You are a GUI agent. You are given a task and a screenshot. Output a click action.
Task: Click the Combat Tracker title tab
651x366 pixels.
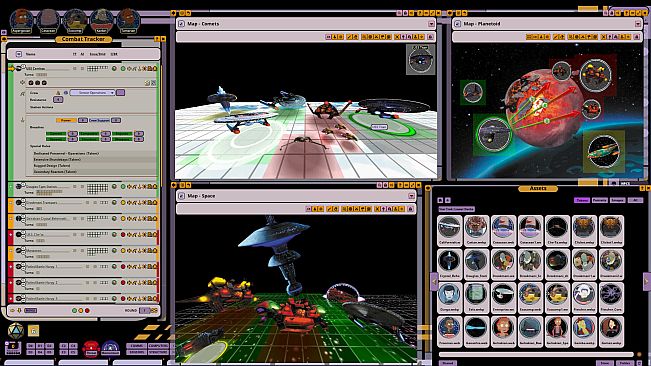[x=83, y=39]
